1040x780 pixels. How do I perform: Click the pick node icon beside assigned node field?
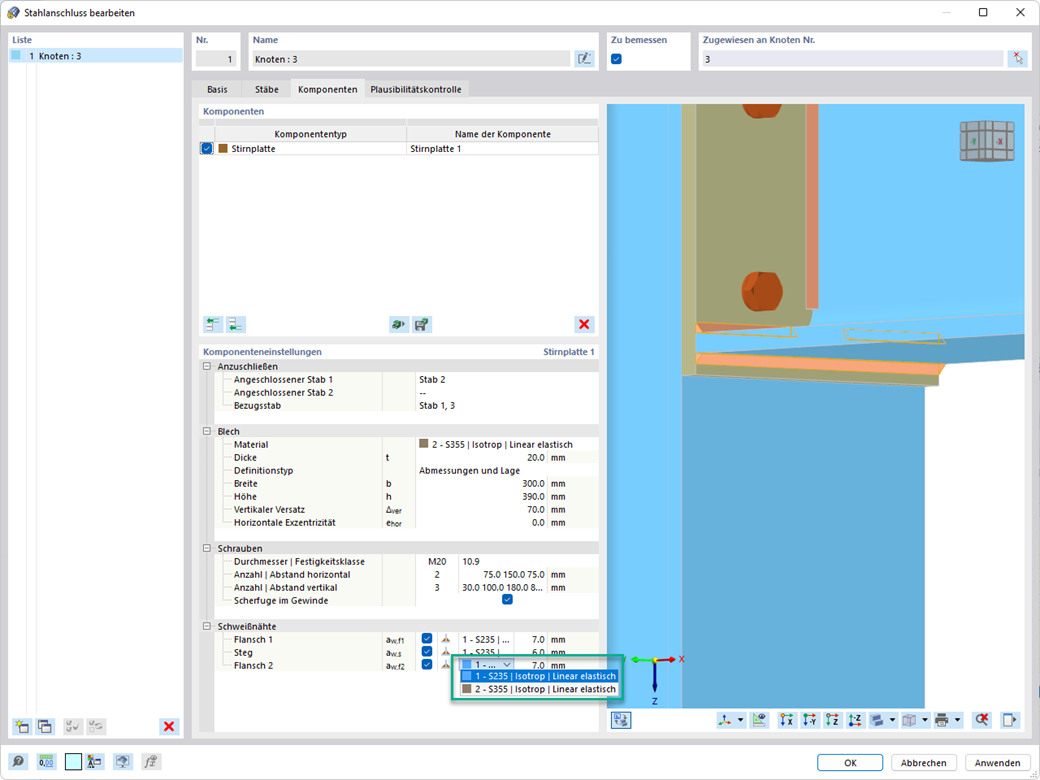tap(1017, 59)
